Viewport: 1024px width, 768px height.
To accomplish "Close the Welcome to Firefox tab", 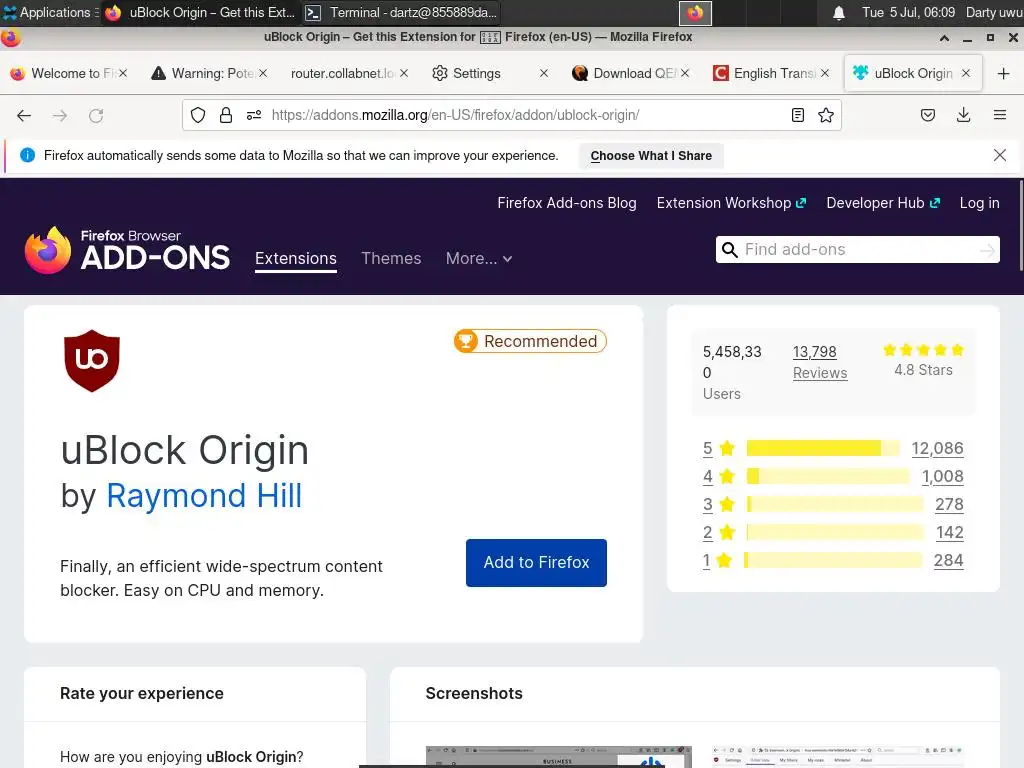I will click(x=123, y=73).
